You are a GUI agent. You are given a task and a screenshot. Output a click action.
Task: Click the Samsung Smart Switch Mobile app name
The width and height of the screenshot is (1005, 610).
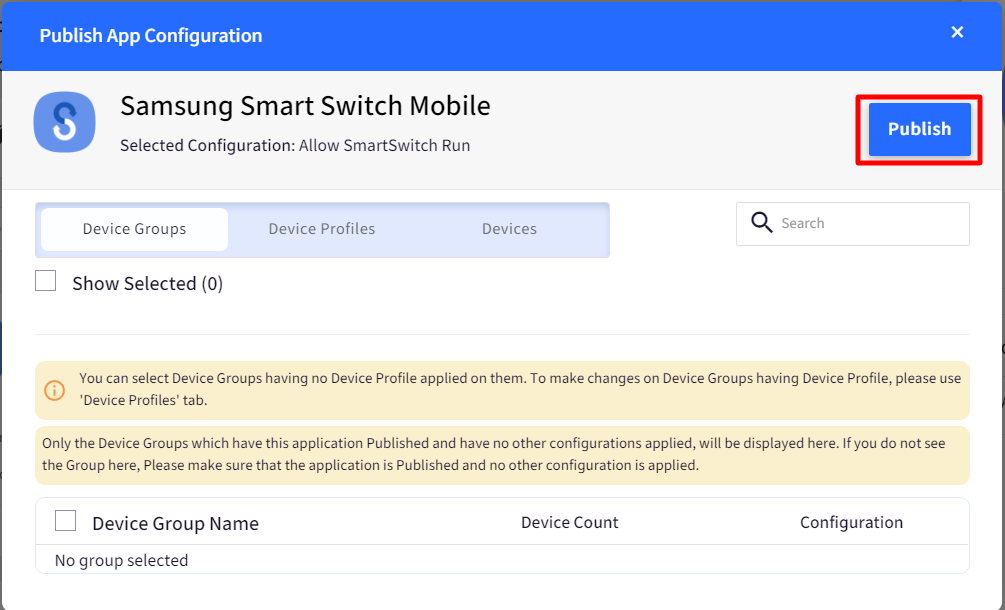pos(305,106)
